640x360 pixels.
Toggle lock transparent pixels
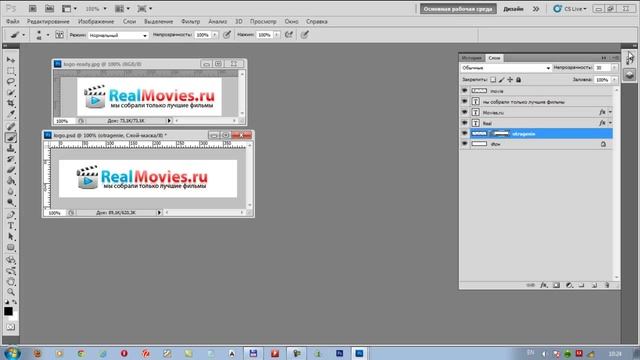(493, 80)
